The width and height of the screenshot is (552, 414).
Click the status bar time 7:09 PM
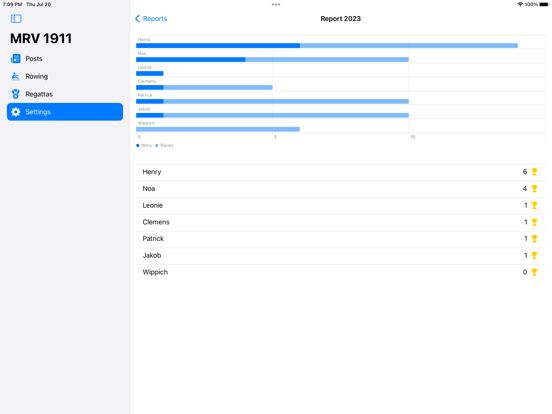tap(12, 4)
